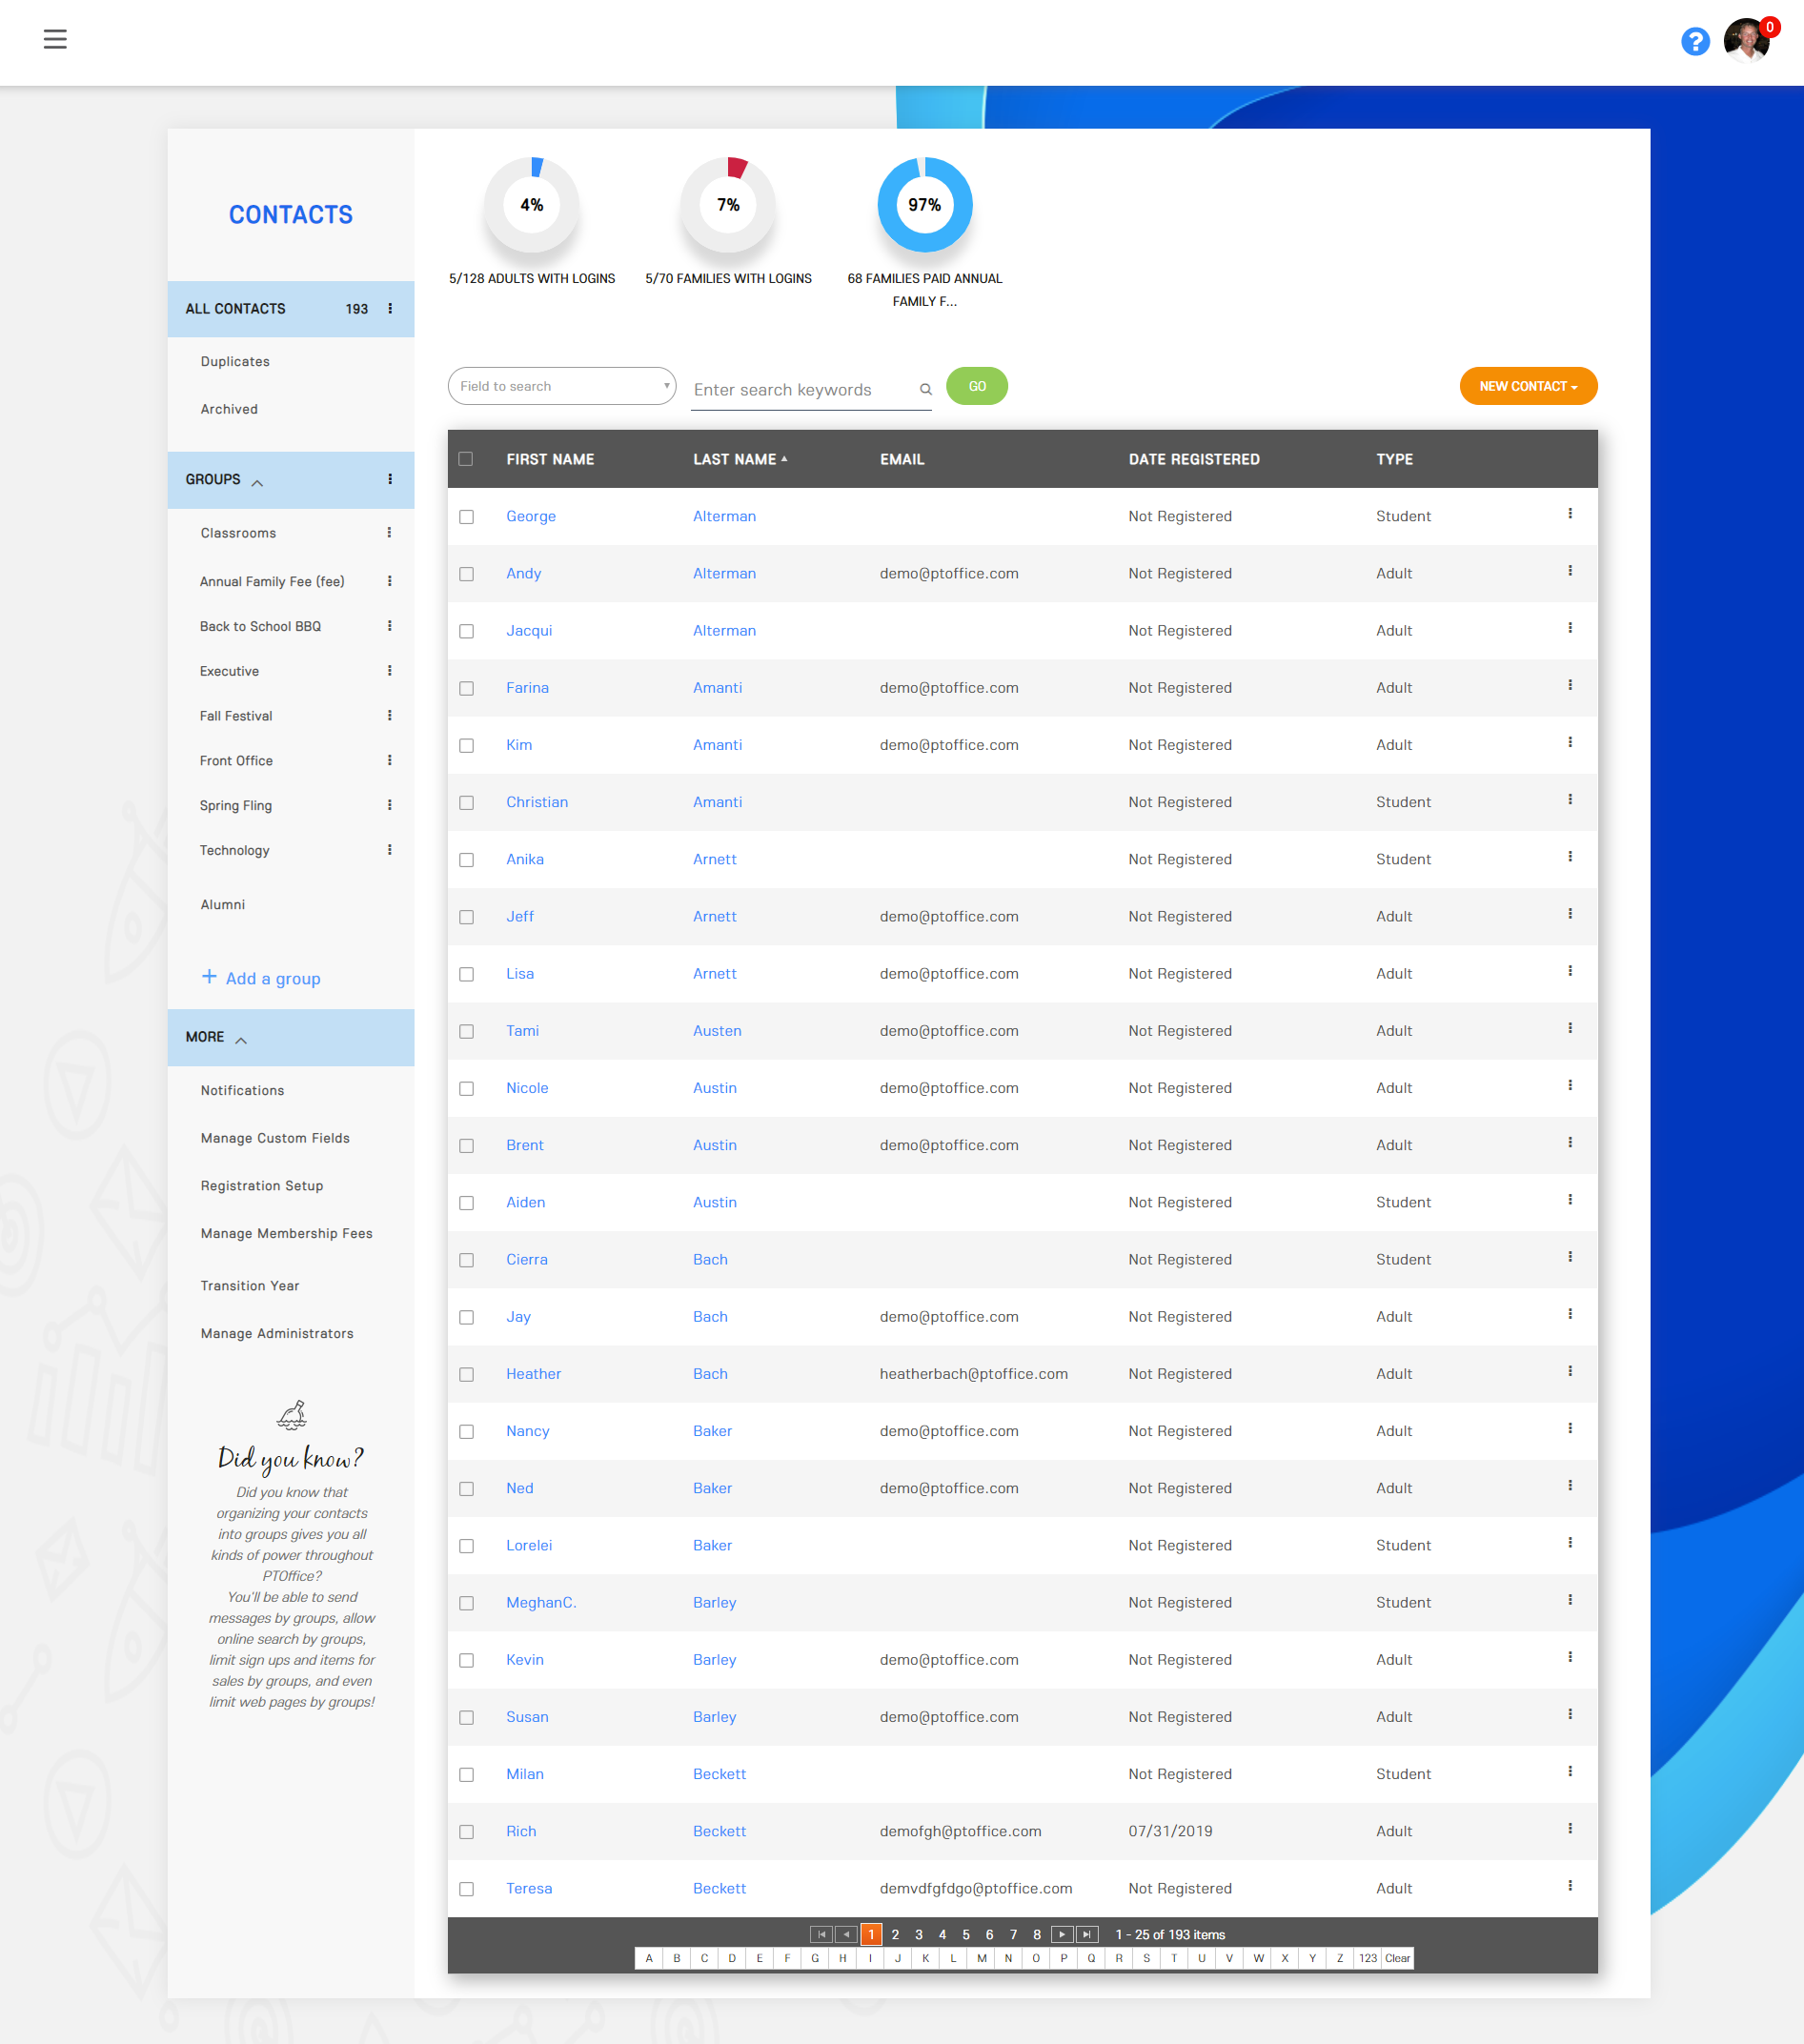The height and width of the screenshot is (2044, 1804).
Task: Check the box for Anika Arnett
Action: click(466, 860)
